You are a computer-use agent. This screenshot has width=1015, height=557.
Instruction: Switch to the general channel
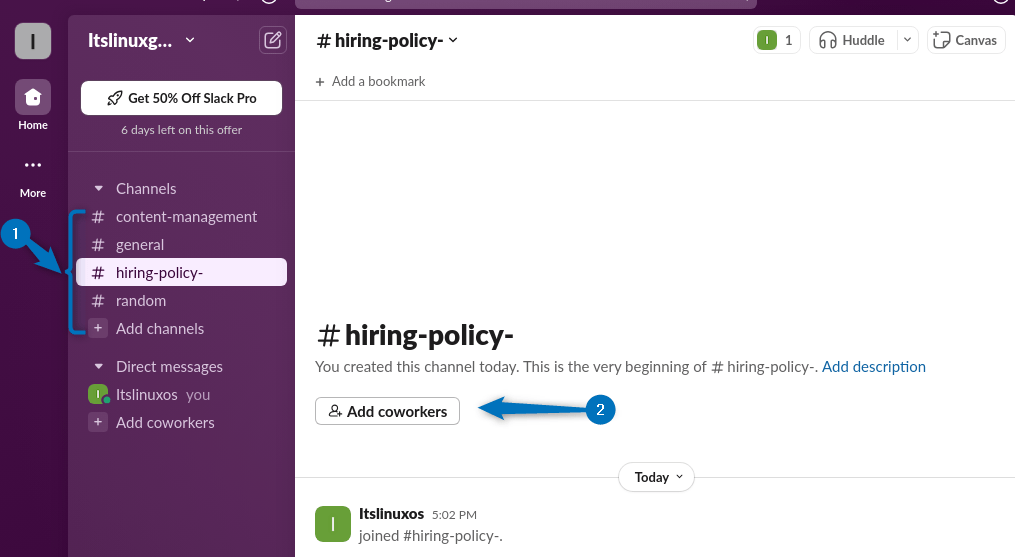(x=140, y=245)
